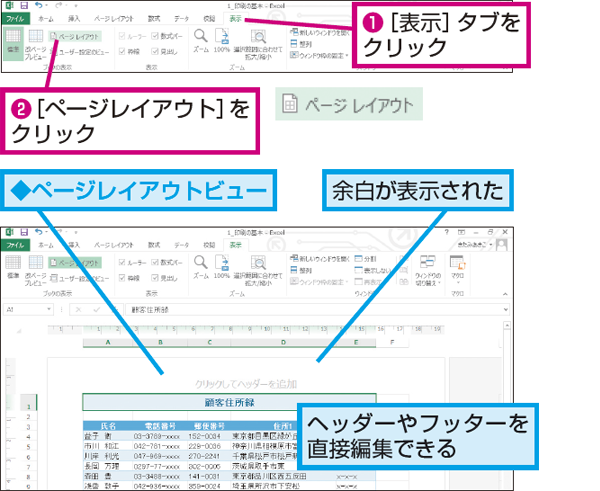Click the 表示 tab in the top Excel window
600x491 pixels.
[234, 19]
